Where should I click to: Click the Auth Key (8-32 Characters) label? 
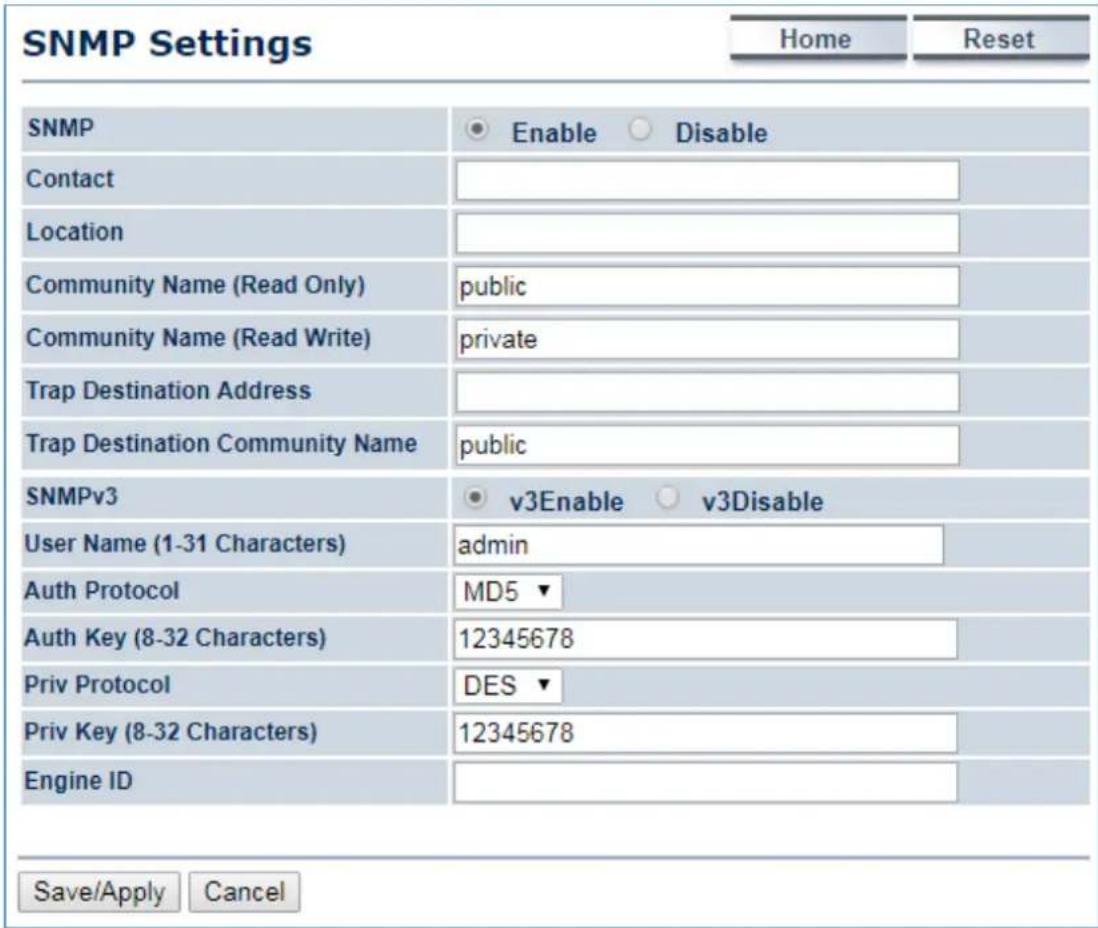coord(175,637)
